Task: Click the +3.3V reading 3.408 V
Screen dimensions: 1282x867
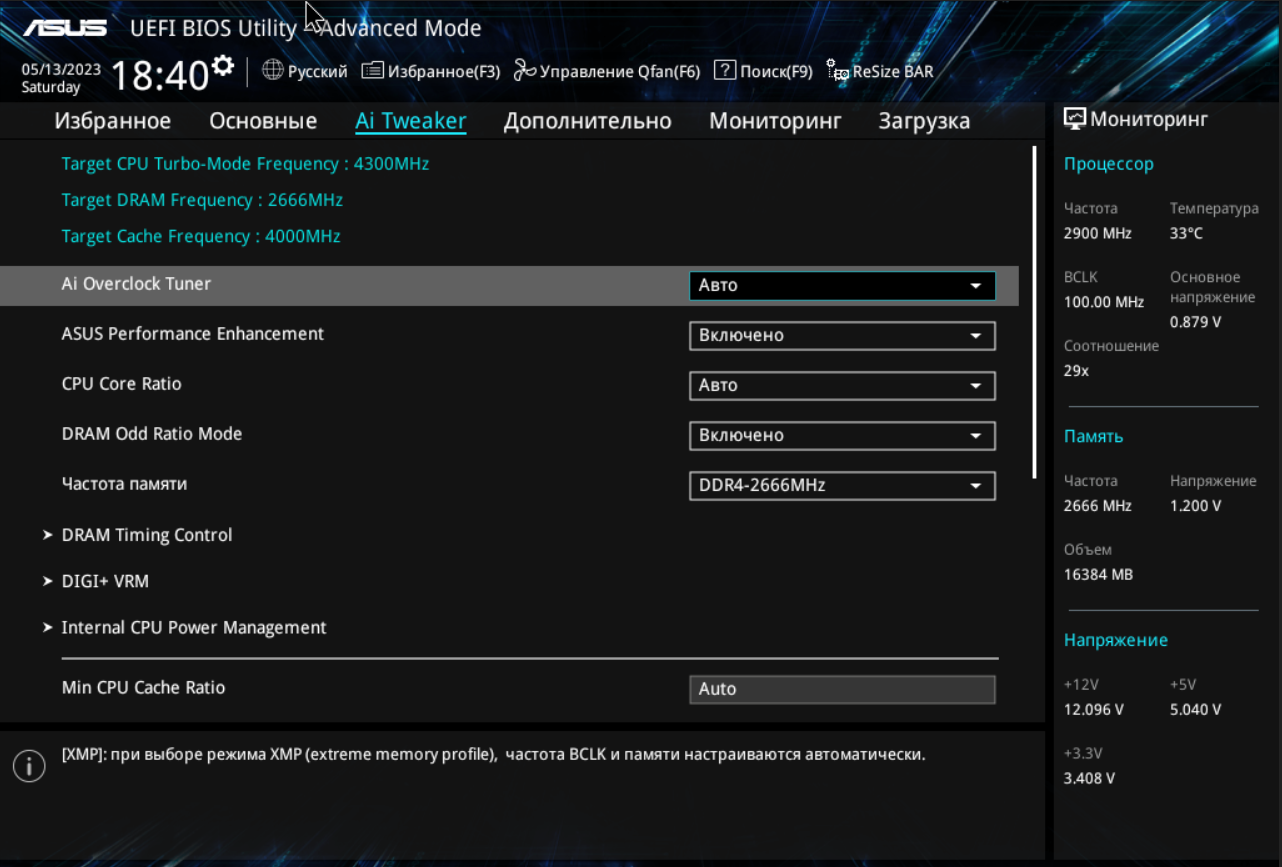Action: (1090, 778)
